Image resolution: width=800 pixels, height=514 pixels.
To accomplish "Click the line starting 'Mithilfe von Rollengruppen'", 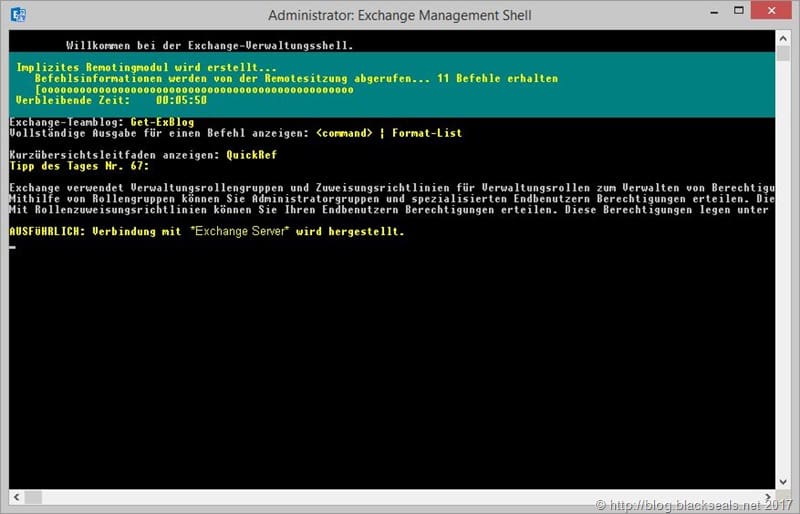I will [392, 199].
